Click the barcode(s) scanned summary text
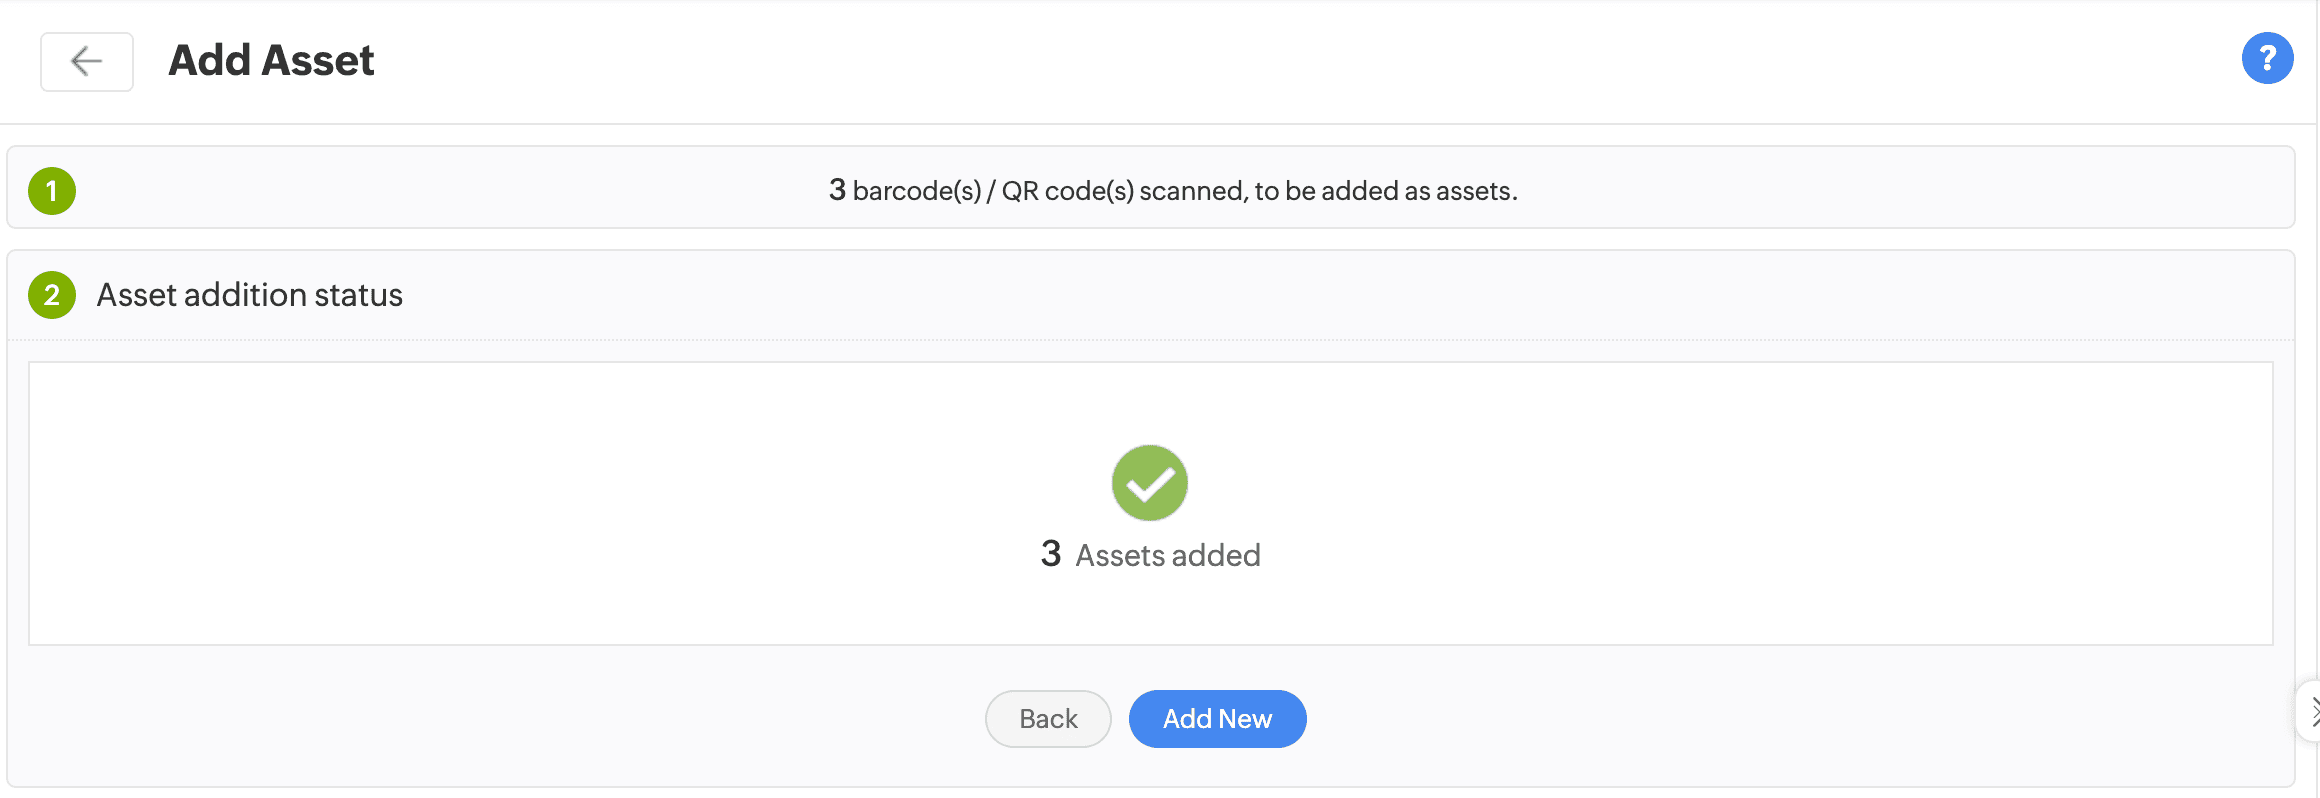 tap(1172, 190)
